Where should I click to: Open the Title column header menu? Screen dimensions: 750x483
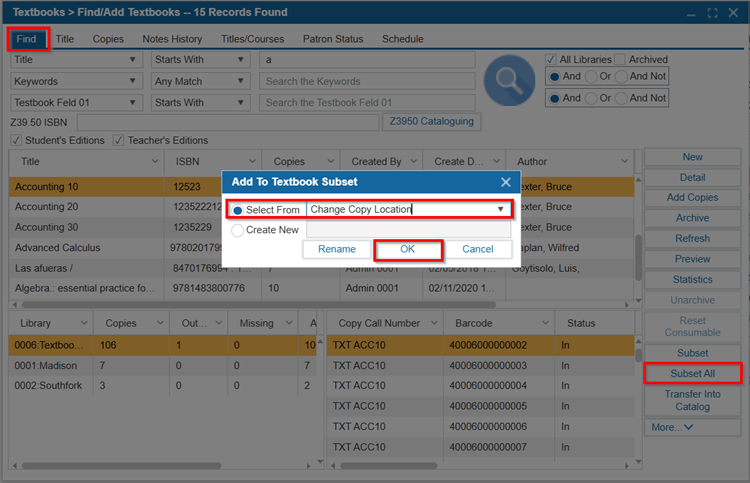[x=155, y=162]
